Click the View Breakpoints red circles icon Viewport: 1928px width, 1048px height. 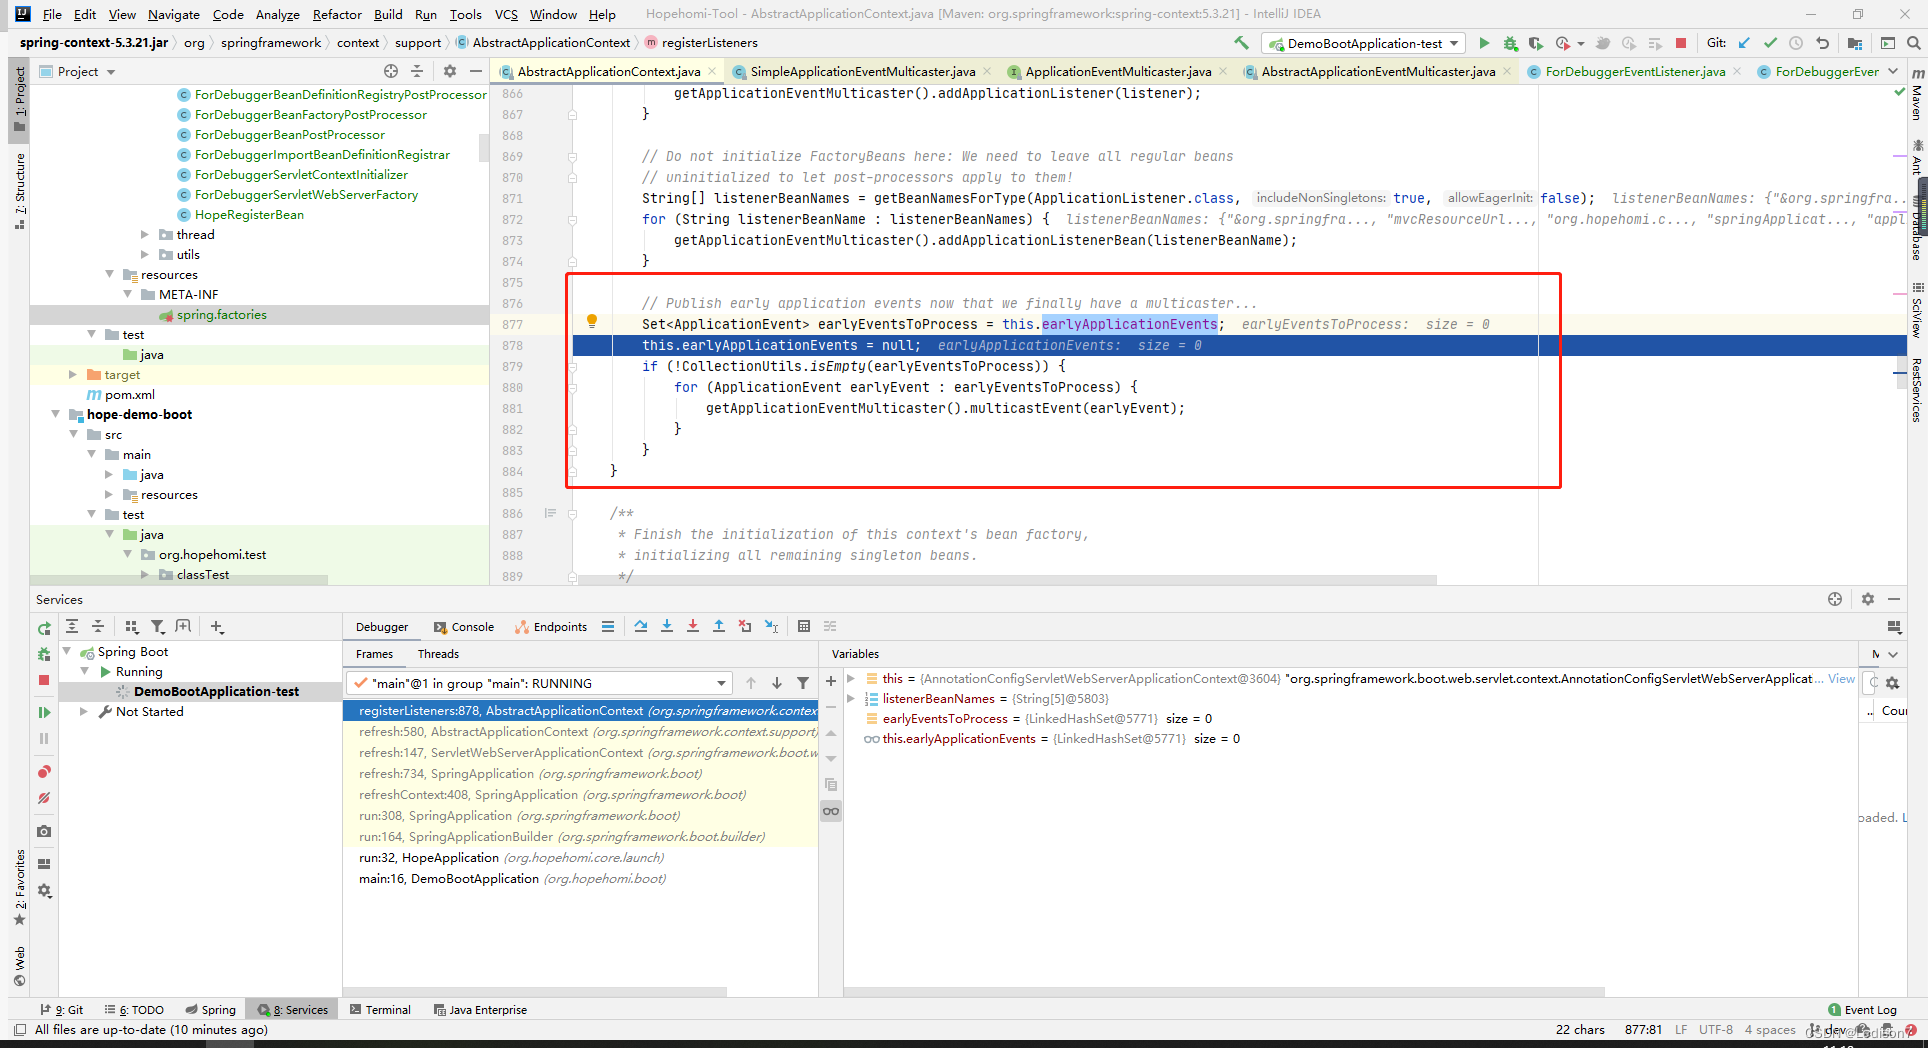point(44,771)
